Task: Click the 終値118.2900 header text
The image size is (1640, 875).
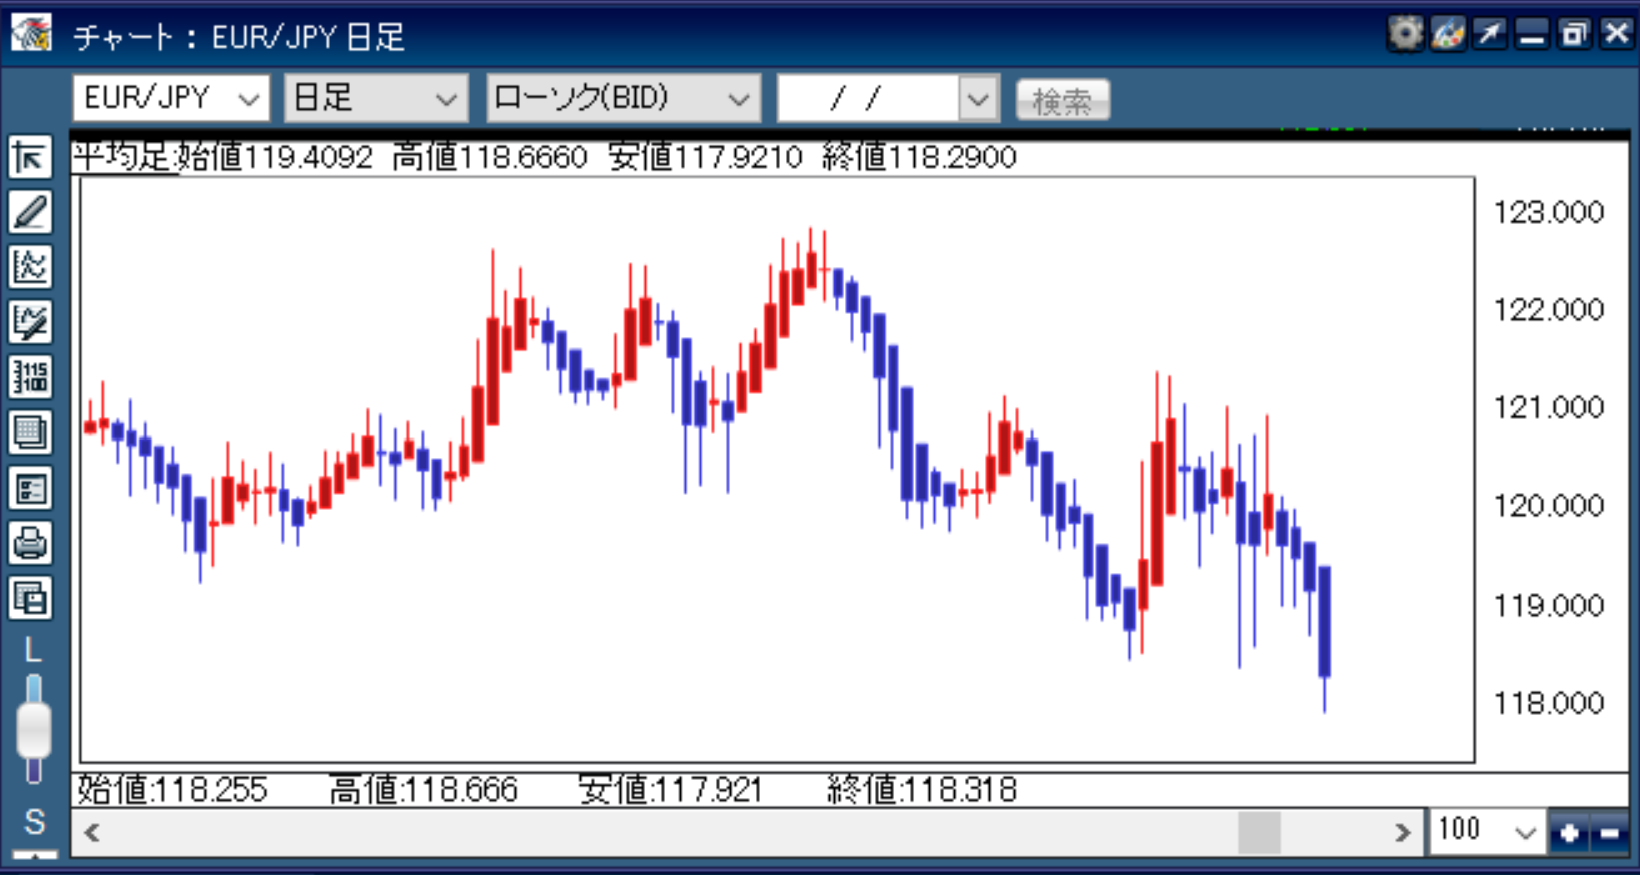Action: tap(919, 157)
